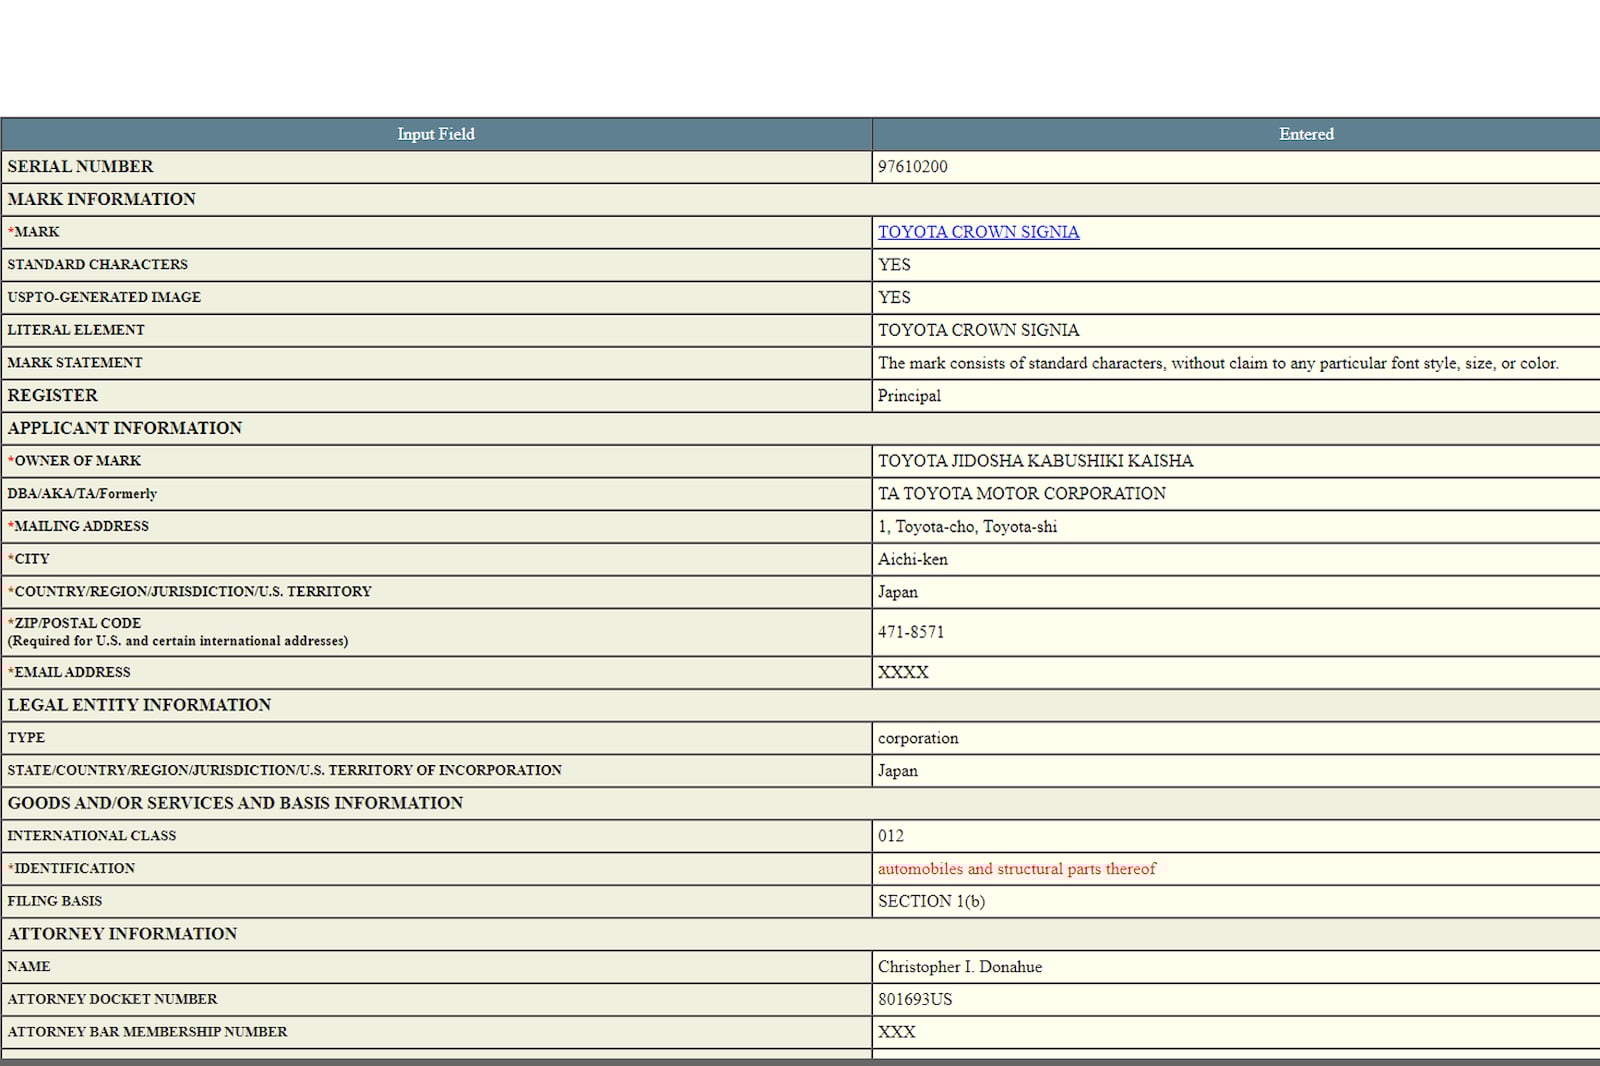Select the attorney NAME label

click(28, 967)
